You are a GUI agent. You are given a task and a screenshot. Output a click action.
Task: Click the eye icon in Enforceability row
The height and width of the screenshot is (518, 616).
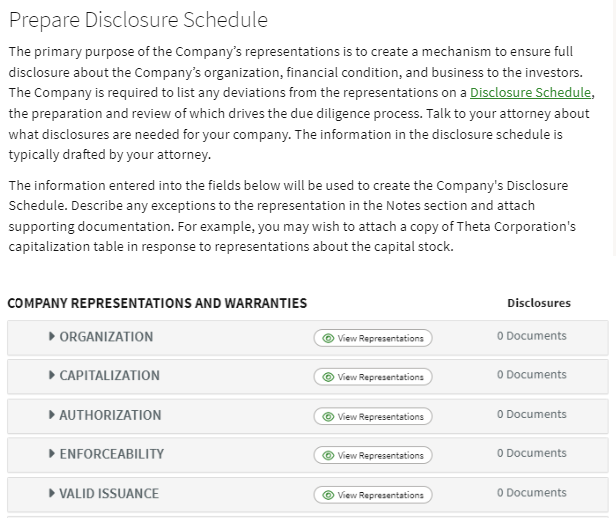(328, 456)
